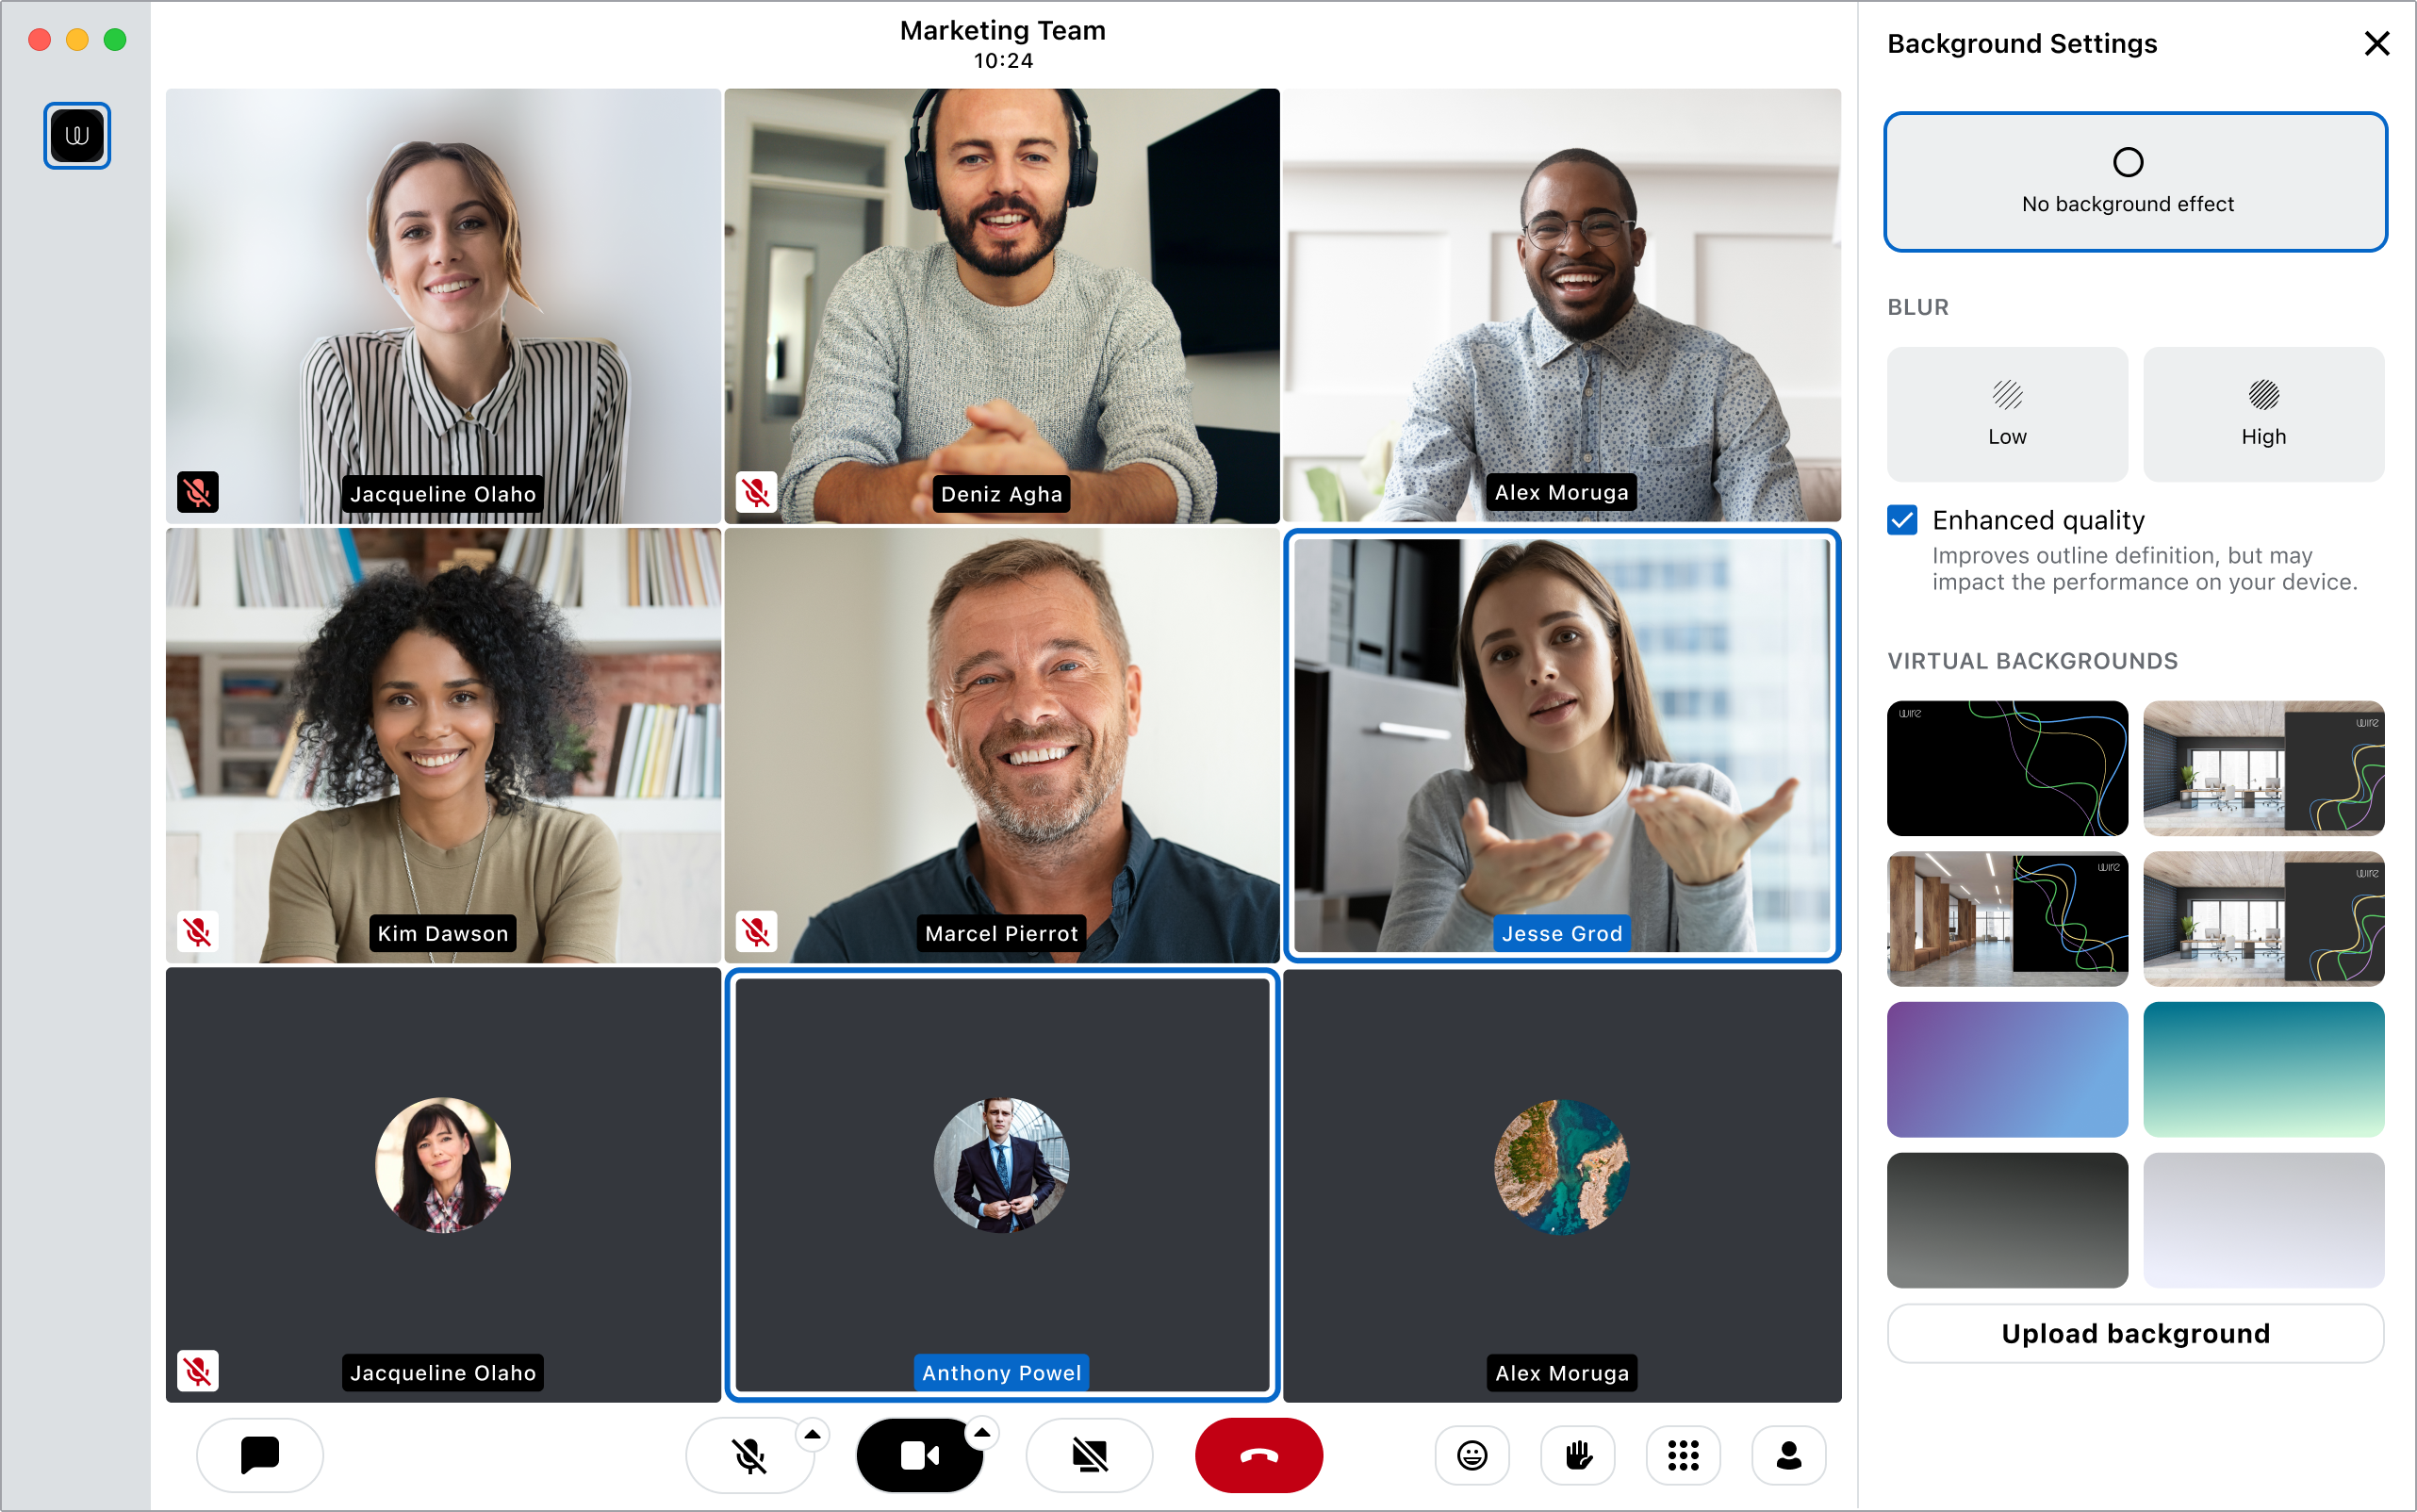
Task: Open emoji reactions
Action: 1472,1455
